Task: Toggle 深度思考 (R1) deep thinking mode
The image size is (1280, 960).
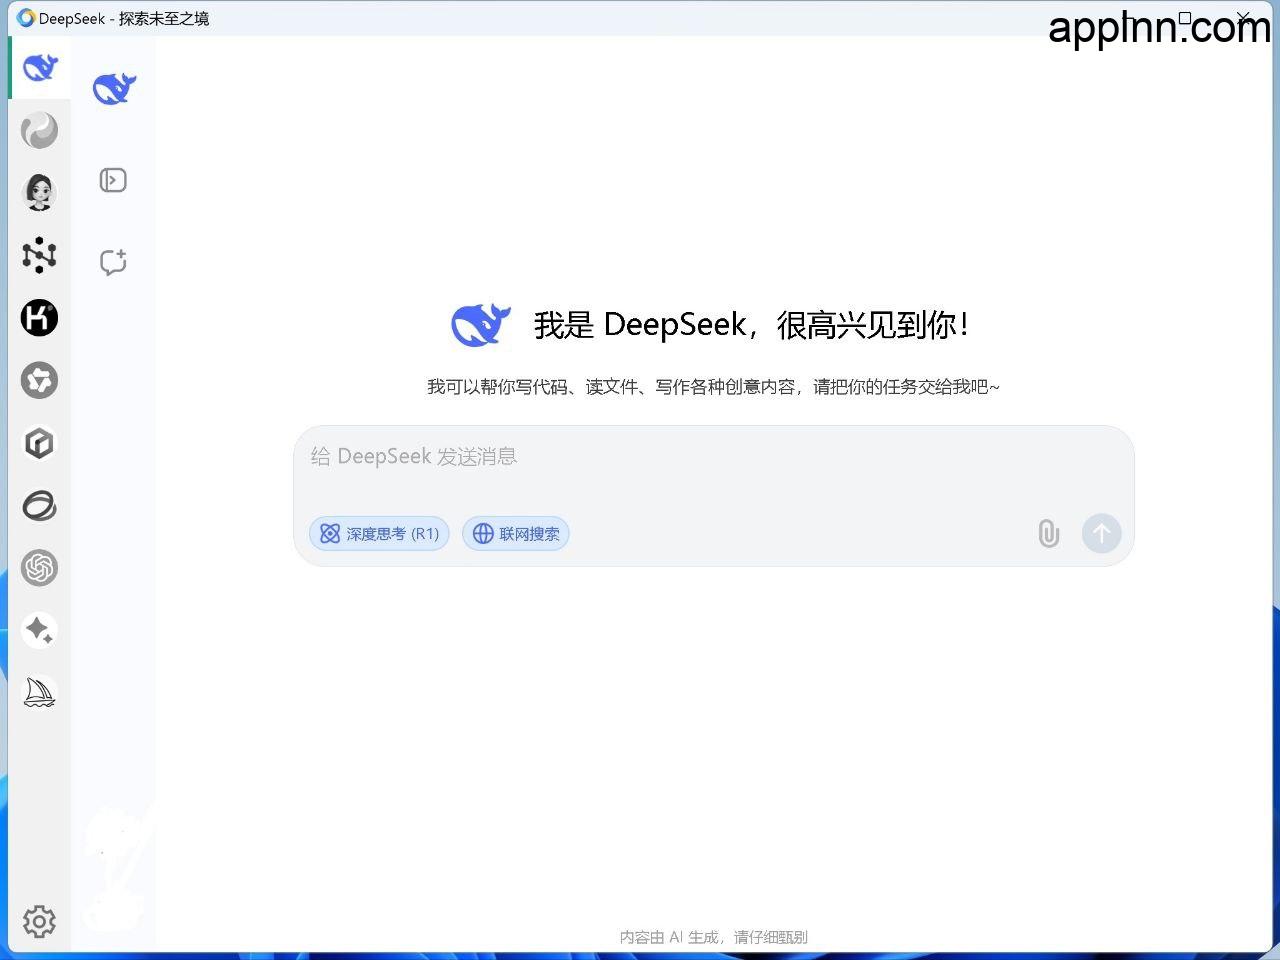Action: pos(380,533)
